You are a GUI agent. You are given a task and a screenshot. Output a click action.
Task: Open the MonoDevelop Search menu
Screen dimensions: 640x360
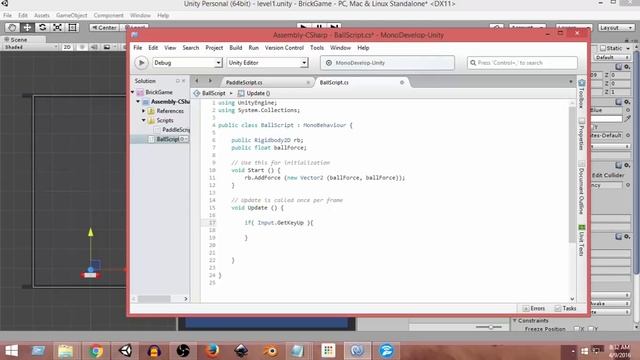click(191, 48)
